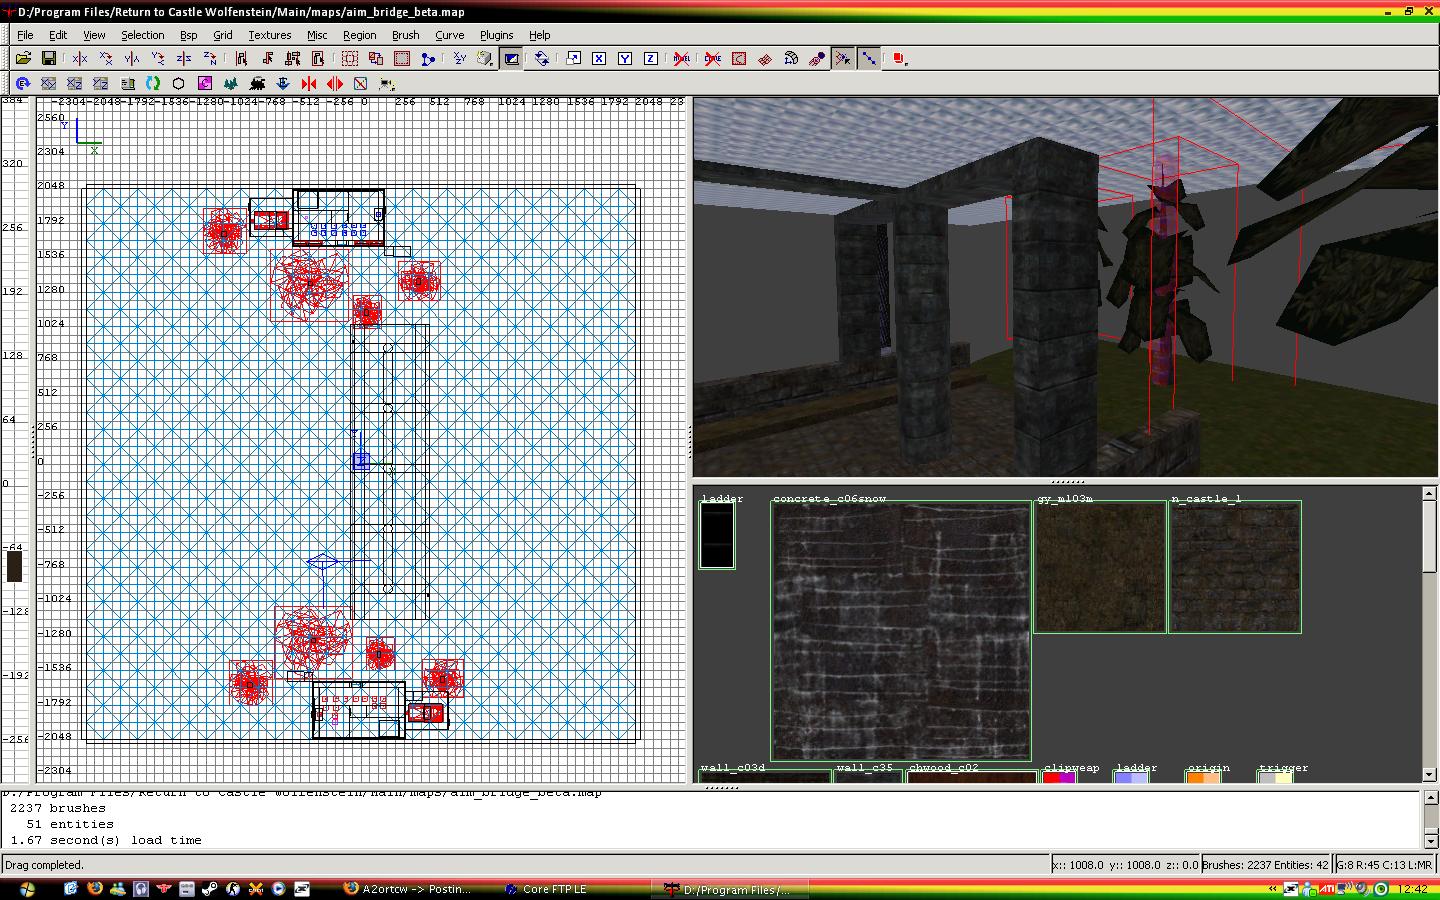
Task: Pick the clipweap magenta texture swatch
Action: [x=1059, y=777]
